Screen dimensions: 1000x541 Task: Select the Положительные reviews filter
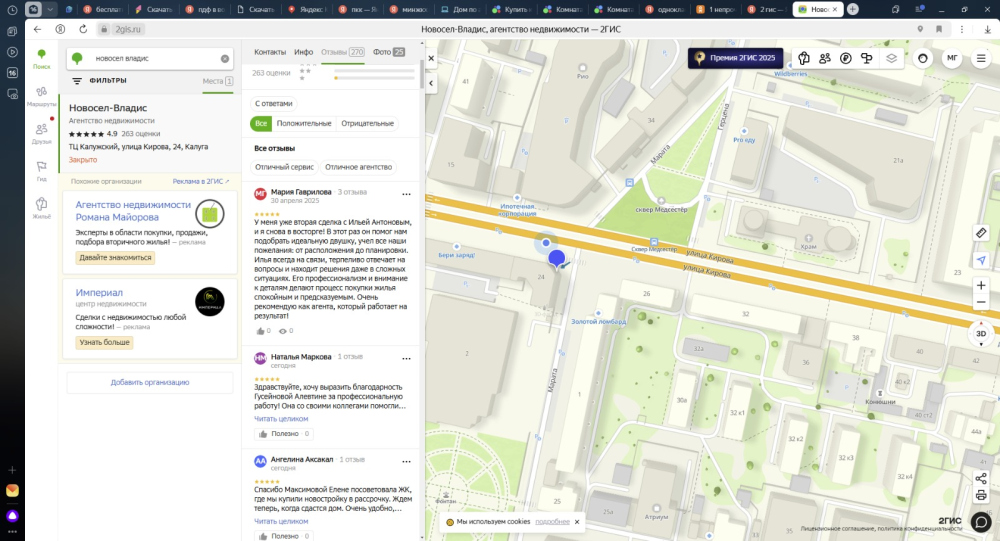tap(304, 123)
